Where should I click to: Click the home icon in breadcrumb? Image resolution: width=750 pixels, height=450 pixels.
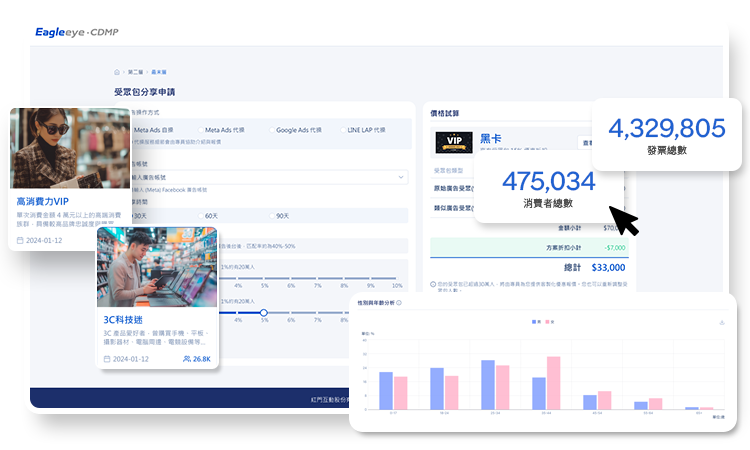pos(117,72)
